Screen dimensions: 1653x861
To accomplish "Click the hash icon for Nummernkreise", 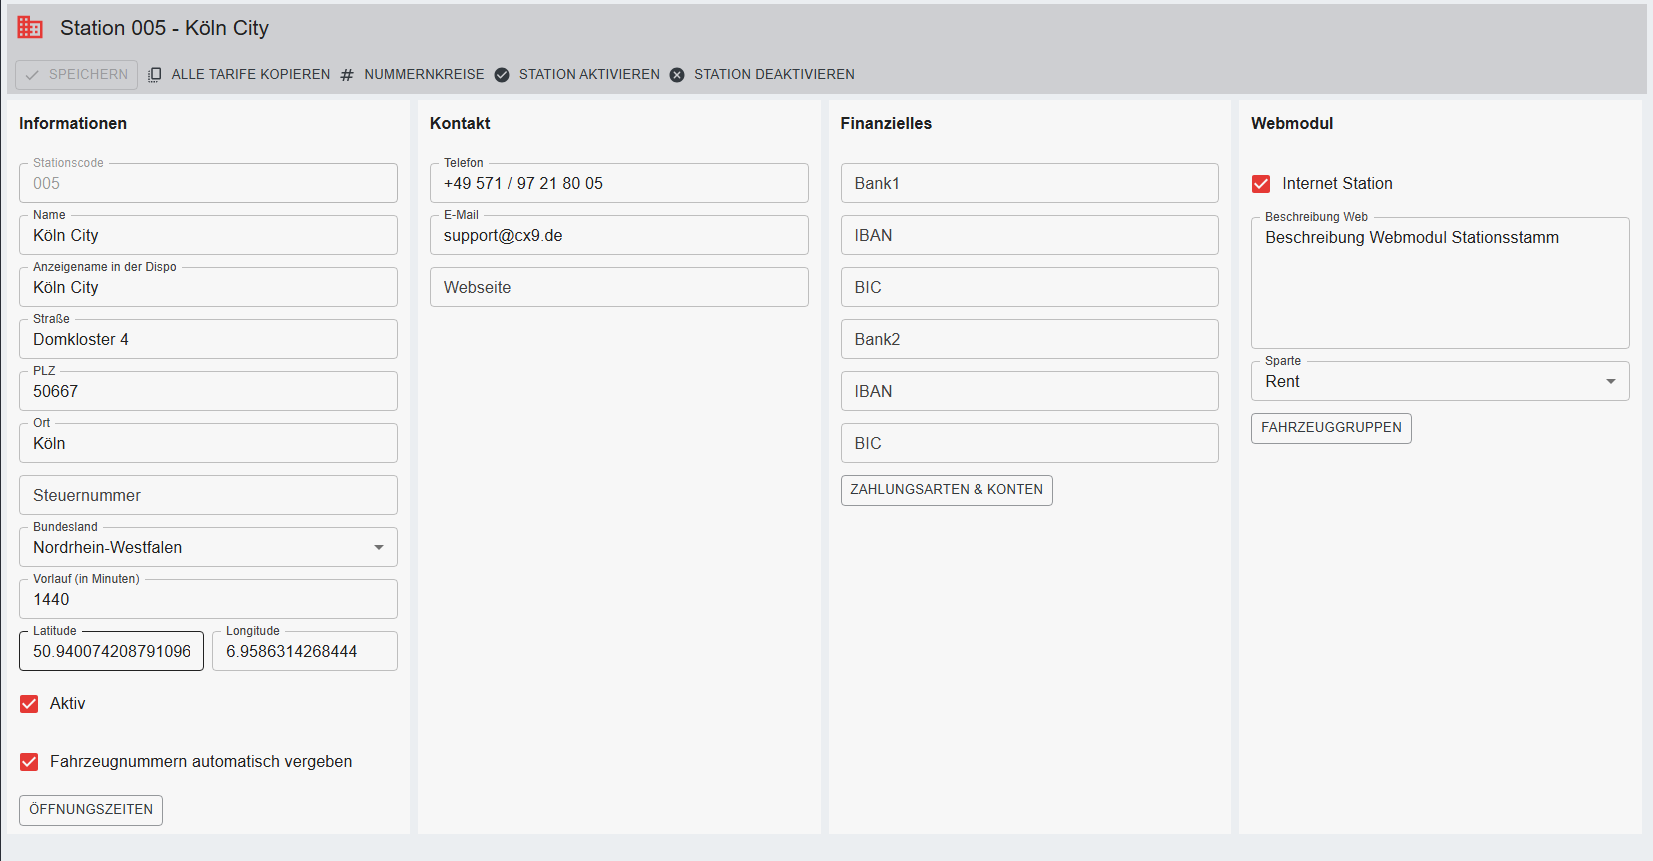I will (347, 75).
